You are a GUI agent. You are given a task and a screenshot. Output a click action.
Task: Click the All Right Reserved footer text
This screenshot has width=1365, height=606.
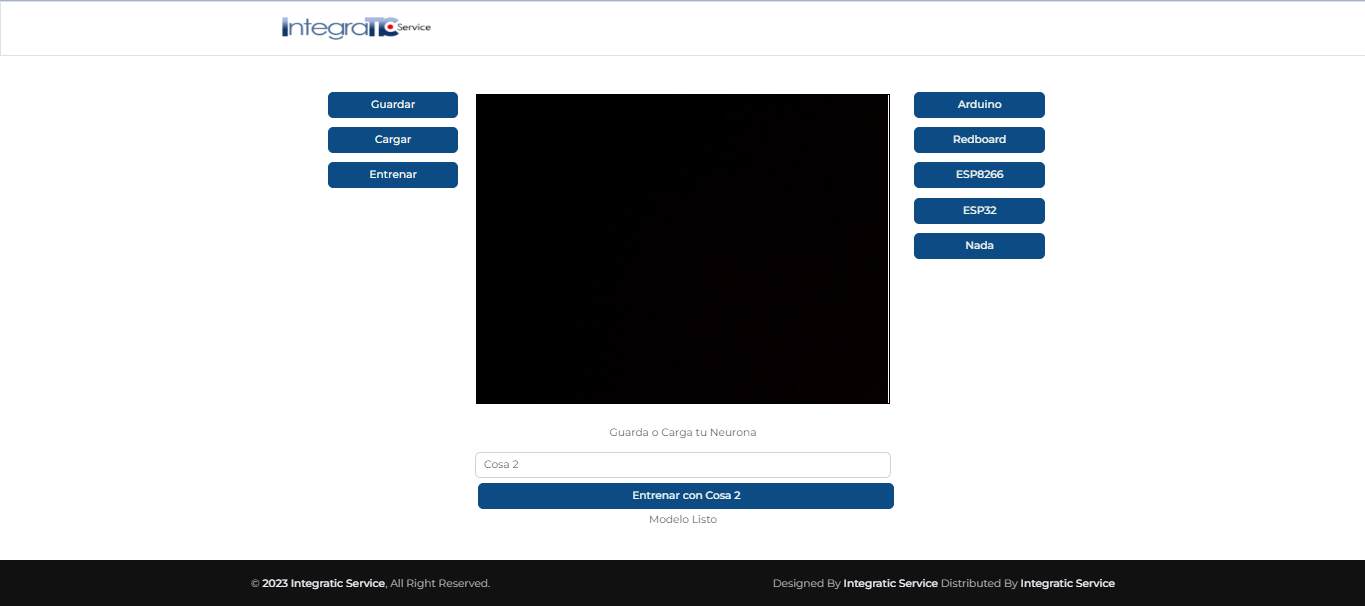(440, 583)
